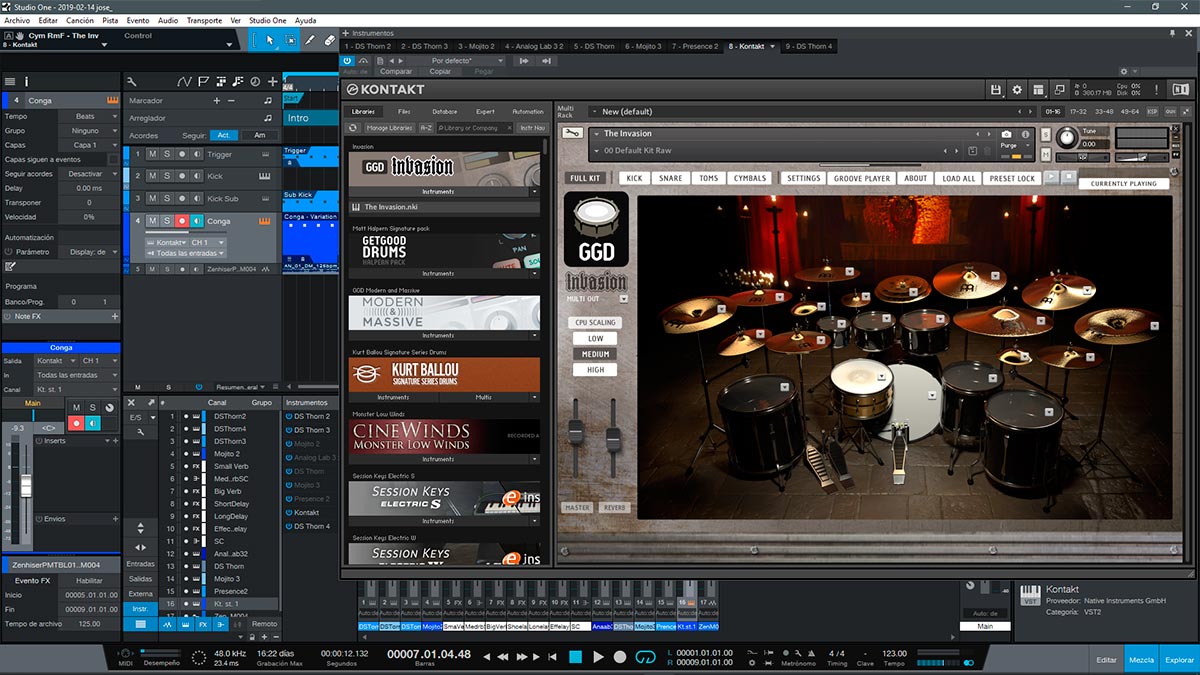Click the Comparar button

click(396, 72)
